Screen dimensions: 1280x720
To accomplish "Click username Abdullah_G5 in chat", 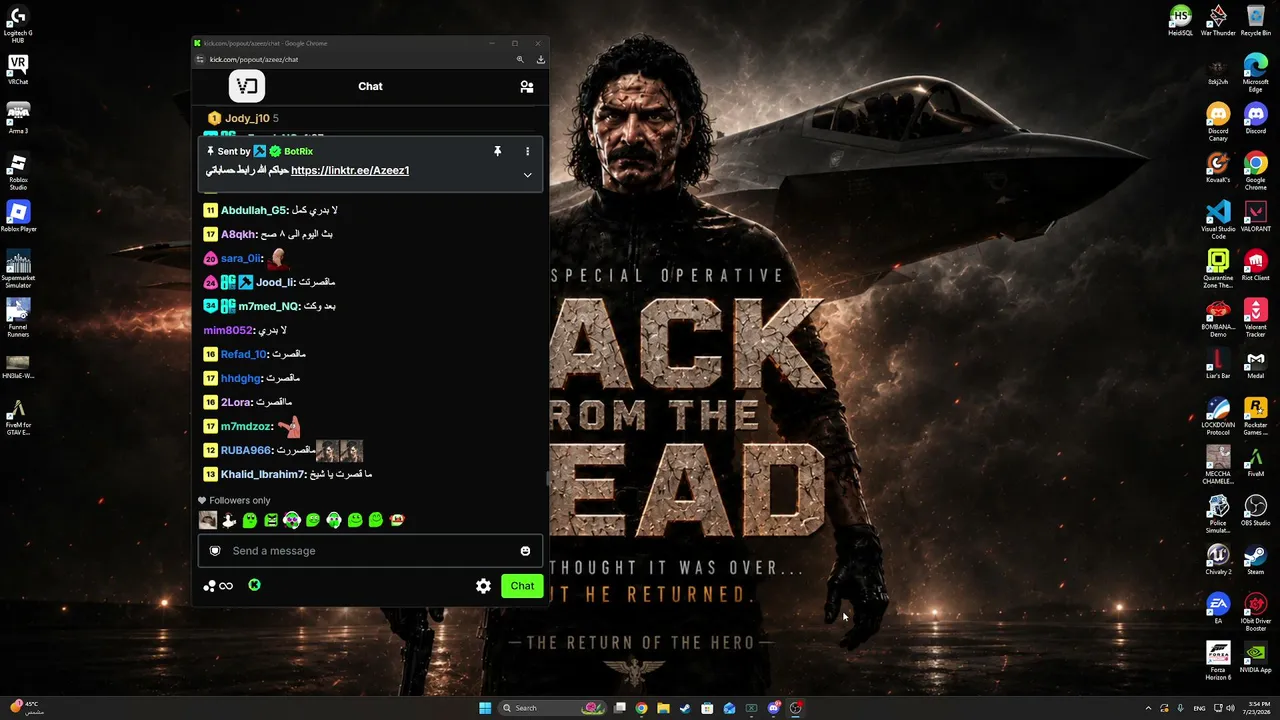I will (x=254, y=210).
